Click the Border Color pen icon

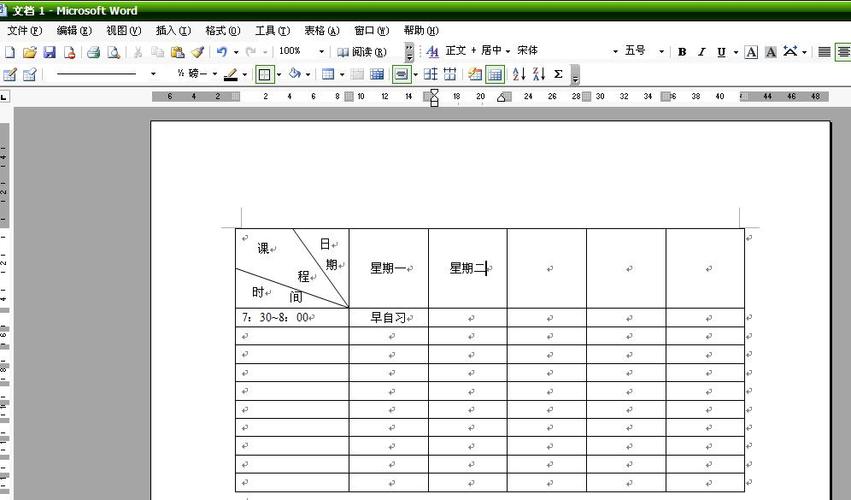tap(231, 74)
